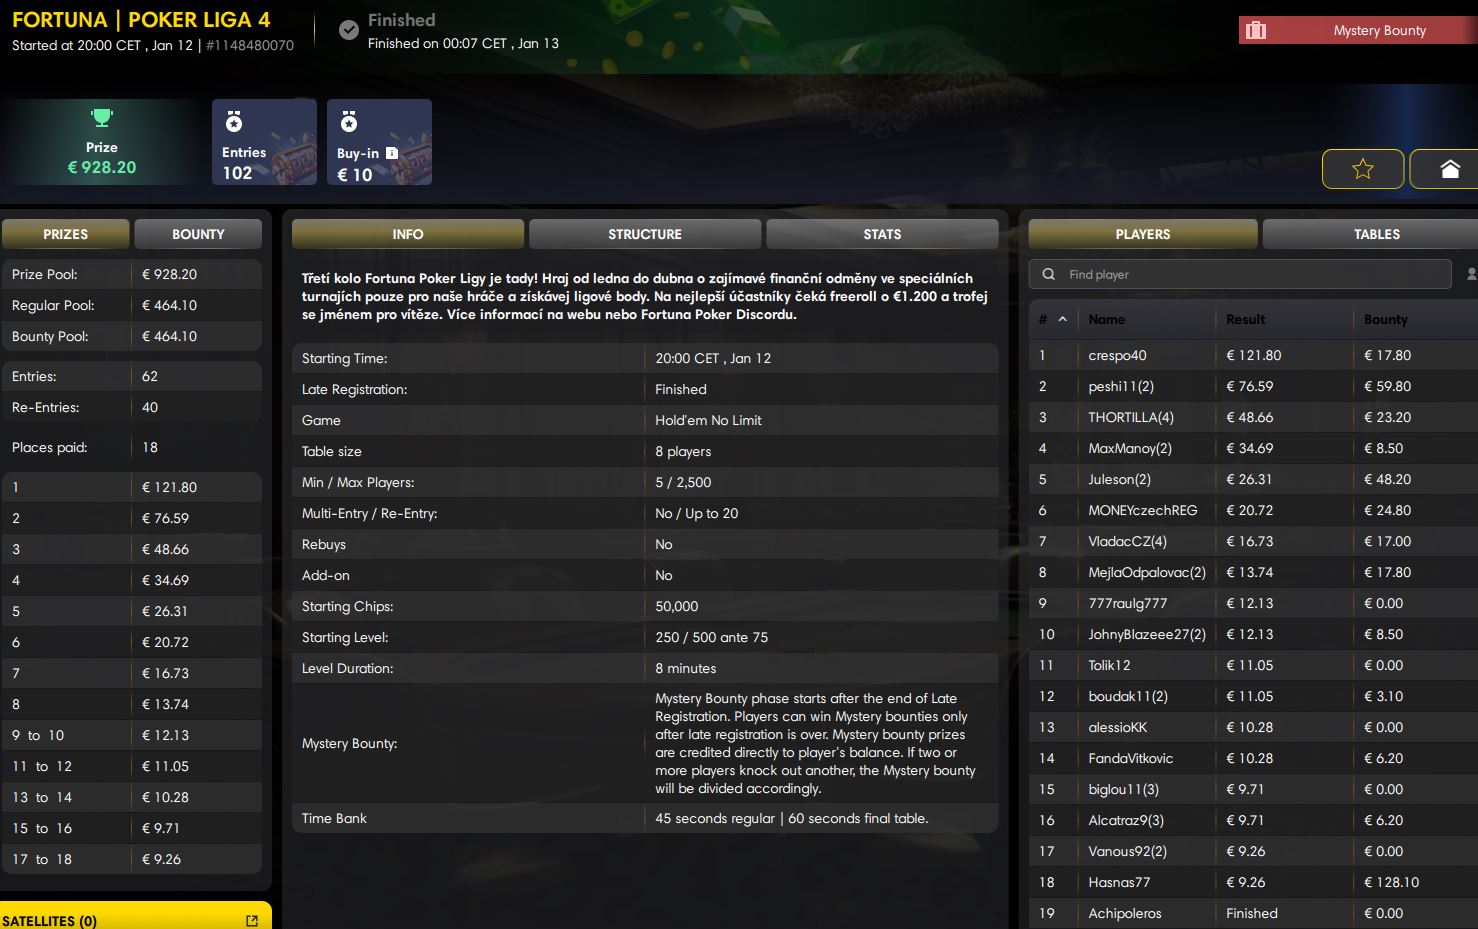Sort player list by Bounty column
1478x929 pixels.
tap(1385, 319)
